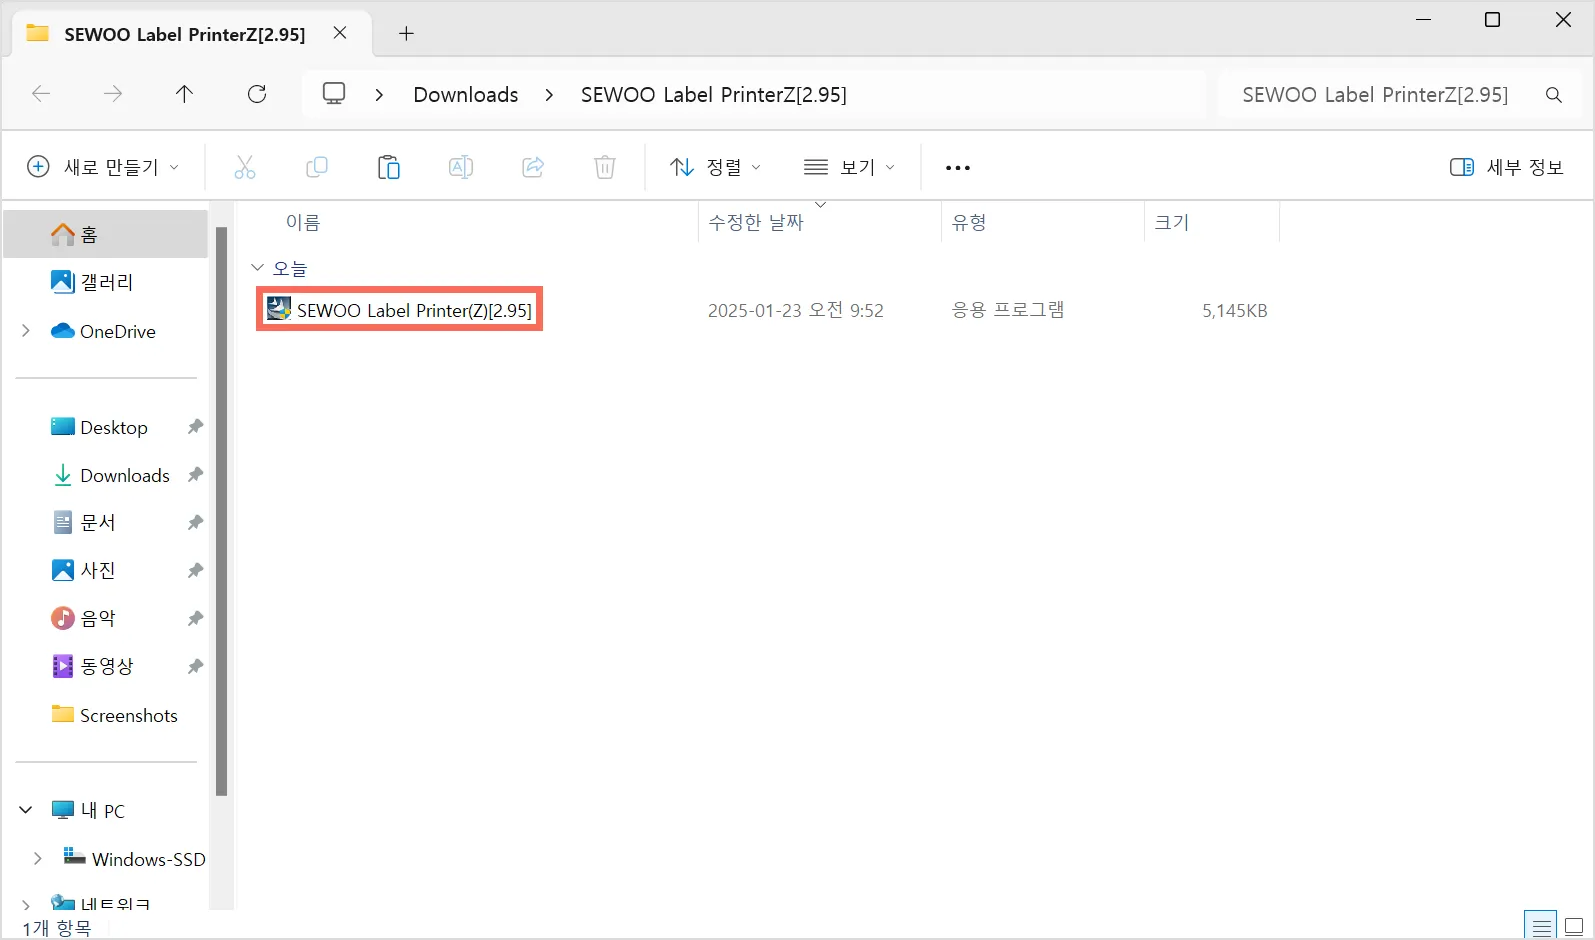Click the 2025-01-23 오전 9:52 date cell

point(795,310)
